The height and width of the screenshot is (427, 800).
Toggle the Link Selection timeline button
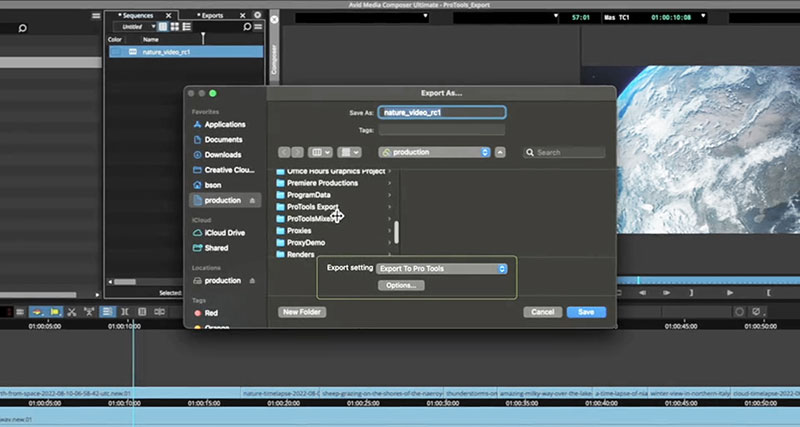[107, 312]
